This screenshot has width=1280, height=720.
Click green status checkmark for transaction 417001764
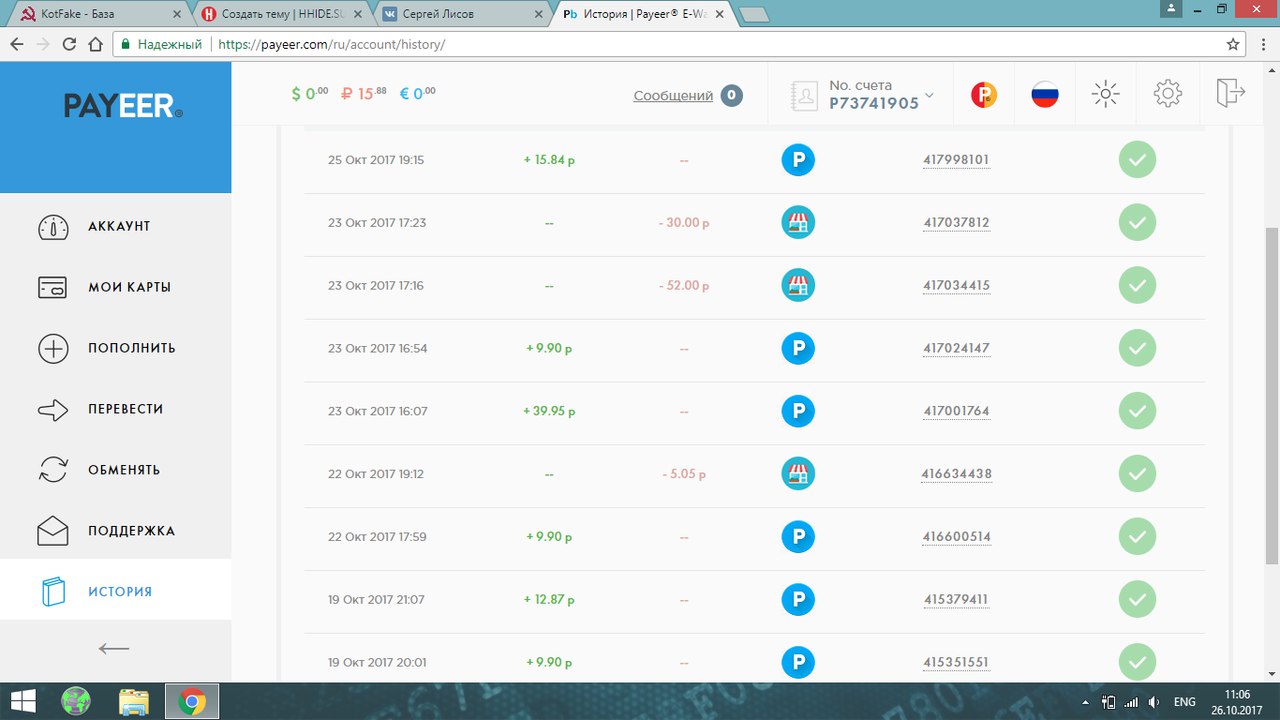pos(1136,411)
